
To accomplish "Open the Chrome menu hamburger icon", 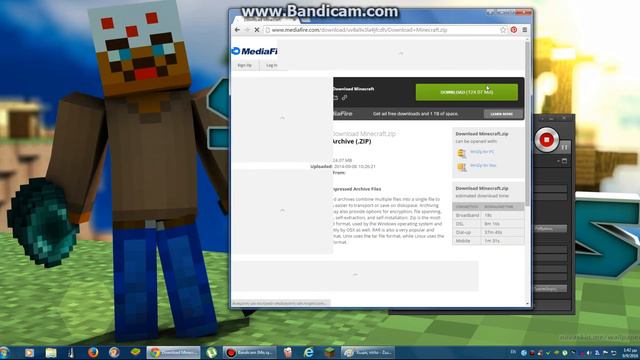I will pyautogui.click(x=524, y=30).
